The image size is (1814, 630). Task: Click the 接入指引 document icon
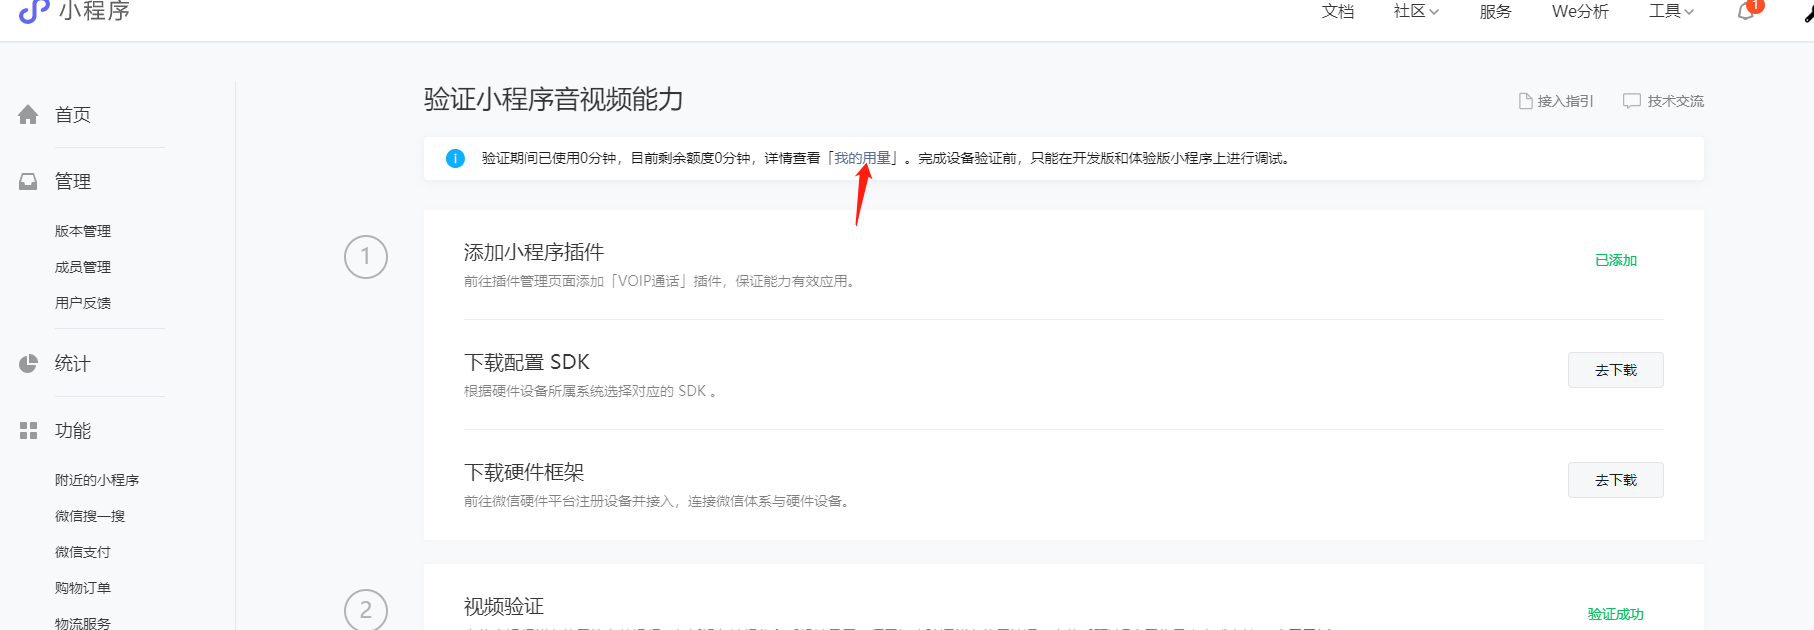click(x=1525, y=101)
